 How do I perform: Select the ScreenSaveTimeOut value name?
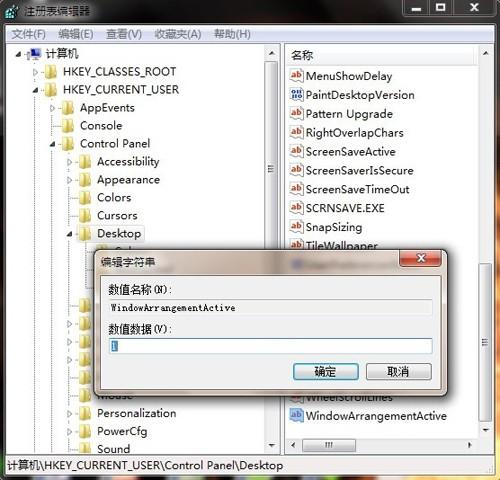point(357,189)
